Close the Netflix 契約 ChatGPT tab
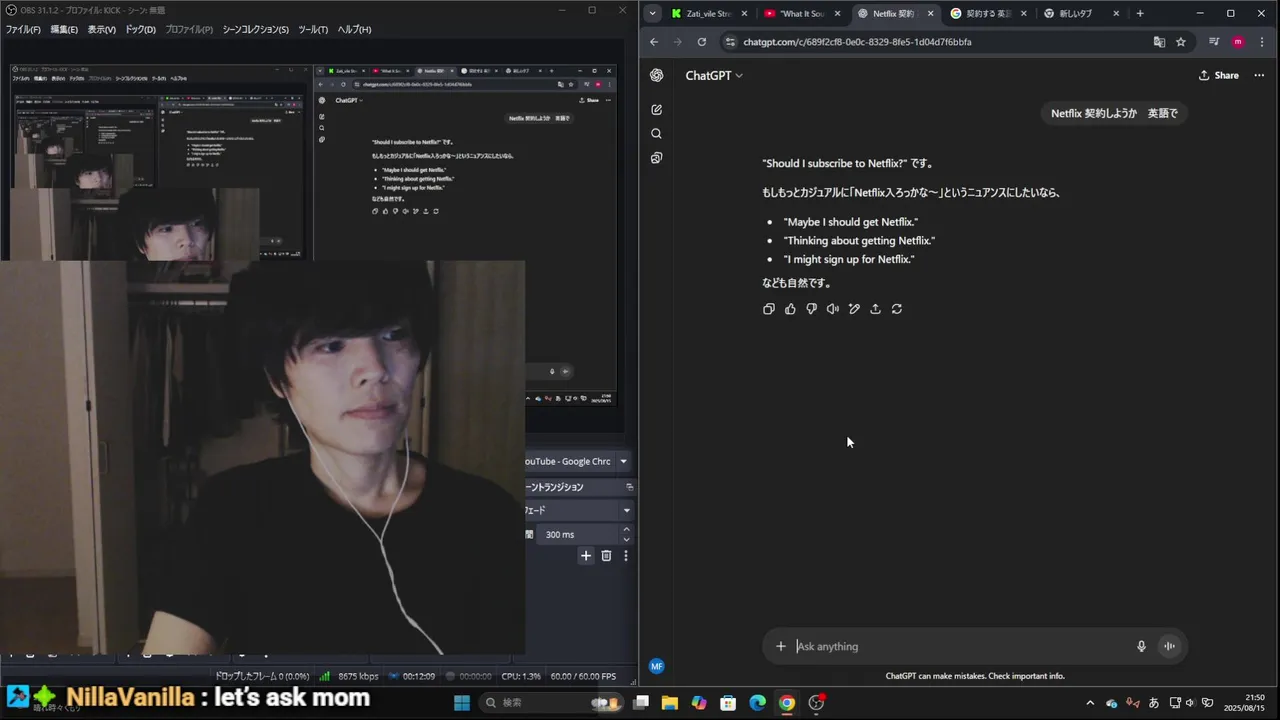1280x720 pixels. coord(930,14)
